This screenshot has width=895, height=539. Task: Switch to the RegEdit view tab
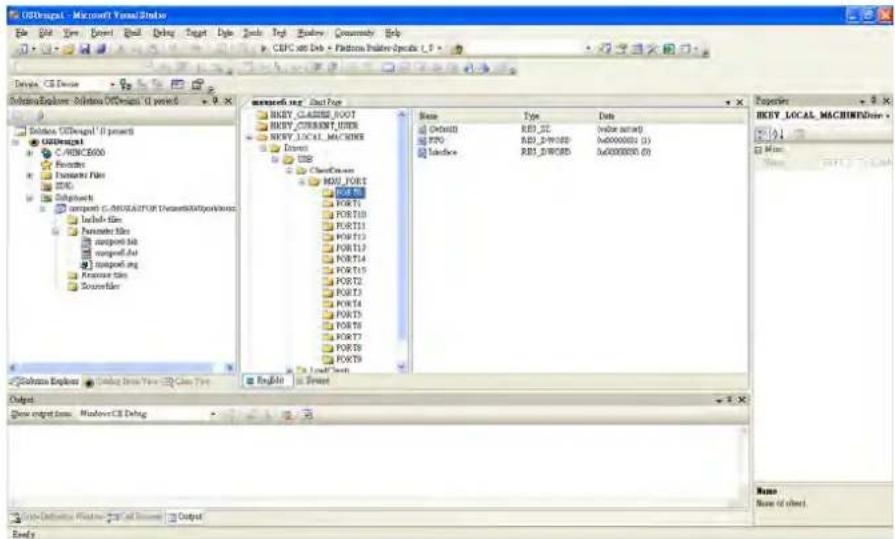tap(267, 380)
